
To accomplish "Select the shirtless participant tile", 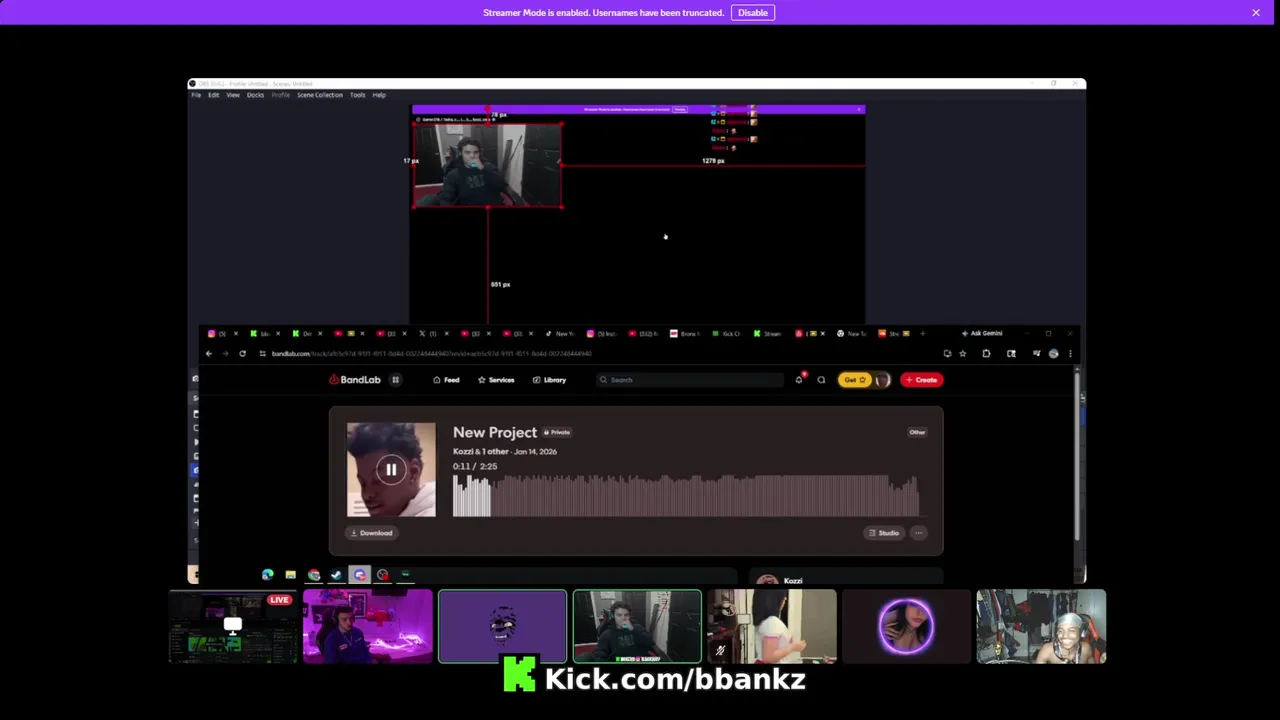I will pos(1041,627).
